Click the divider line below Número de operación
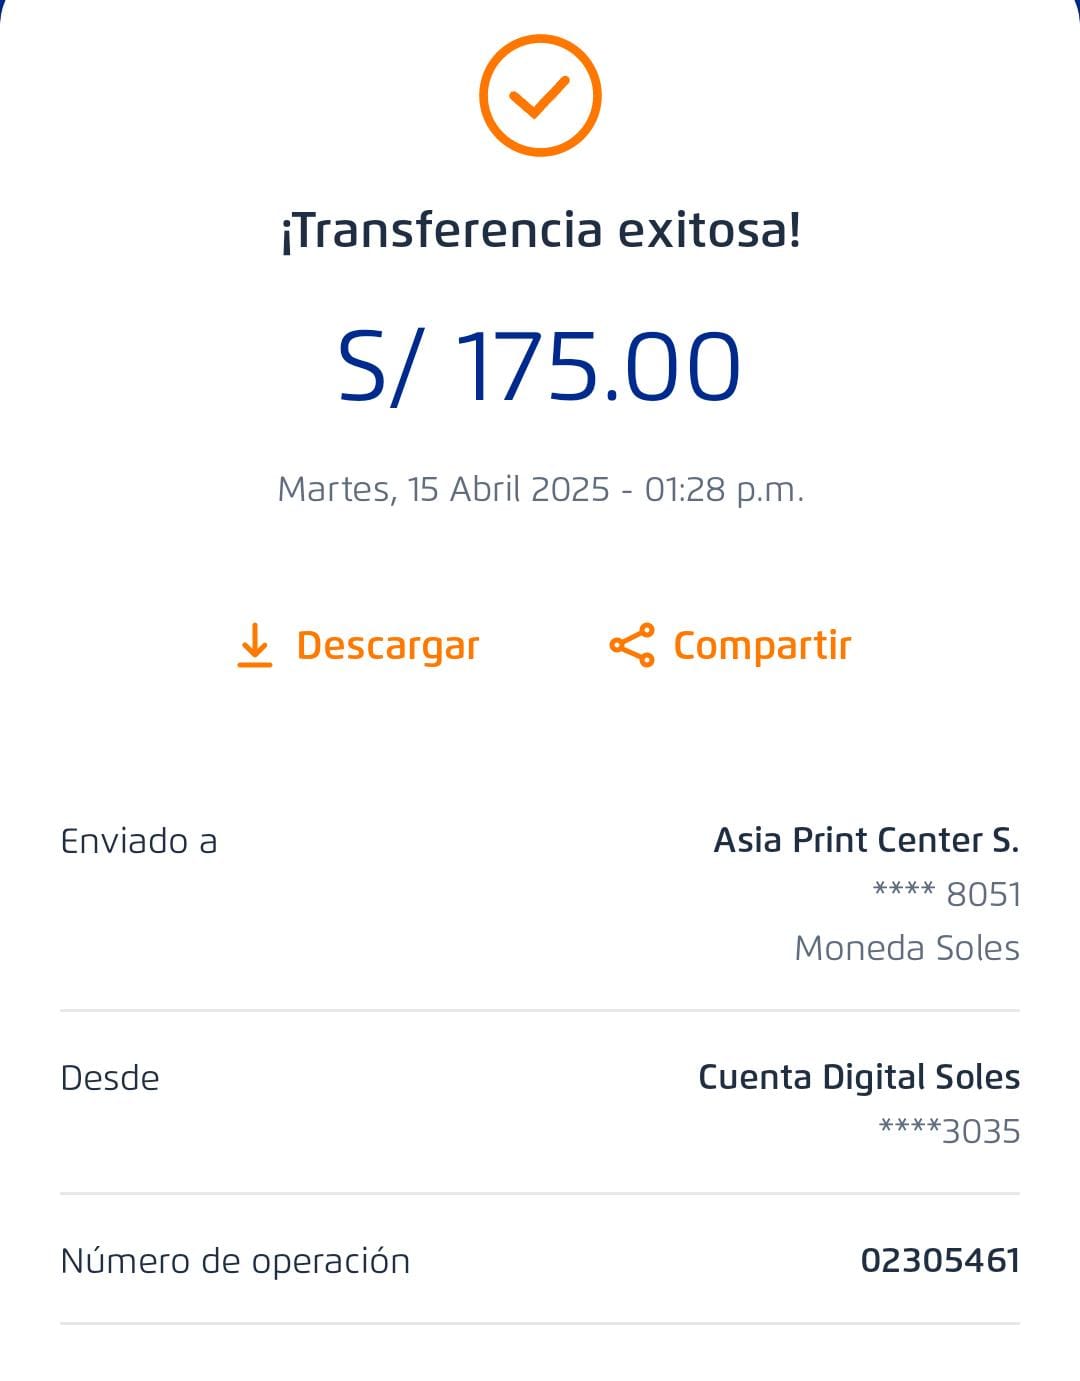Screen dimensions: 1080x1381 [x=540, y=1324]
